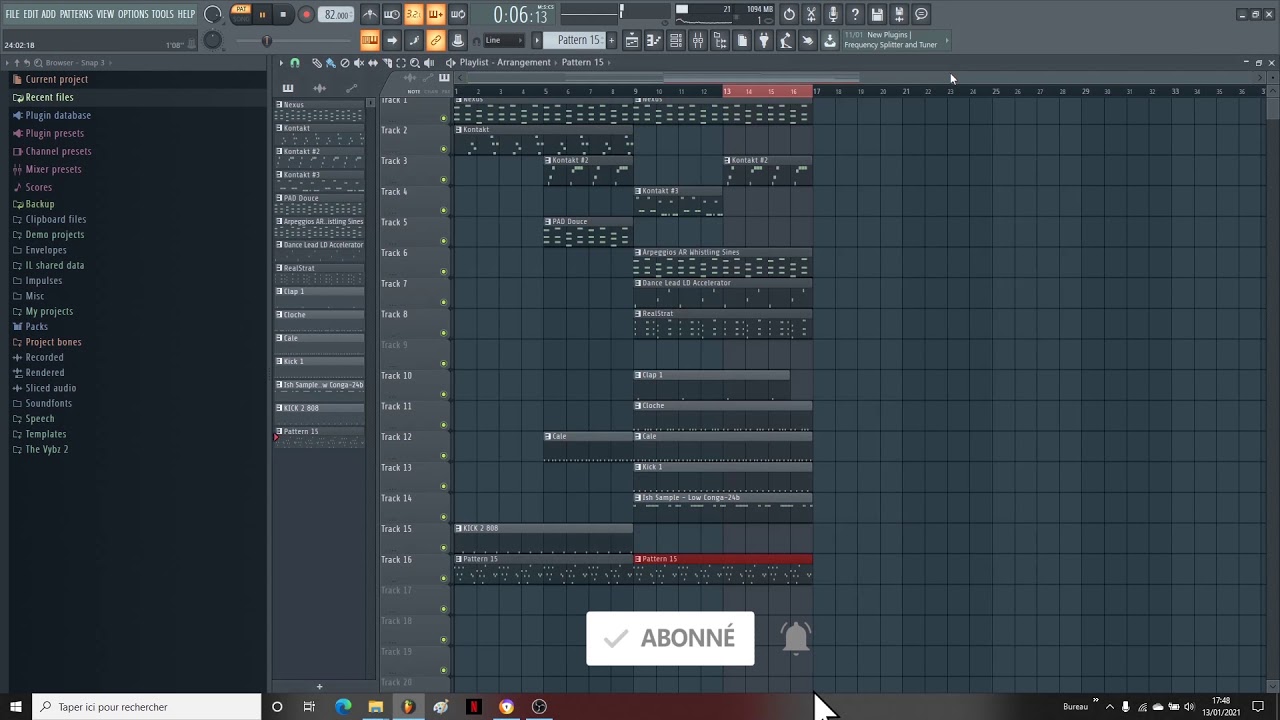The height and width of the screenshot is (720, 1280).
Task: Expand the My projects folder
Action: pyautogui.click(x=48, y=311)
